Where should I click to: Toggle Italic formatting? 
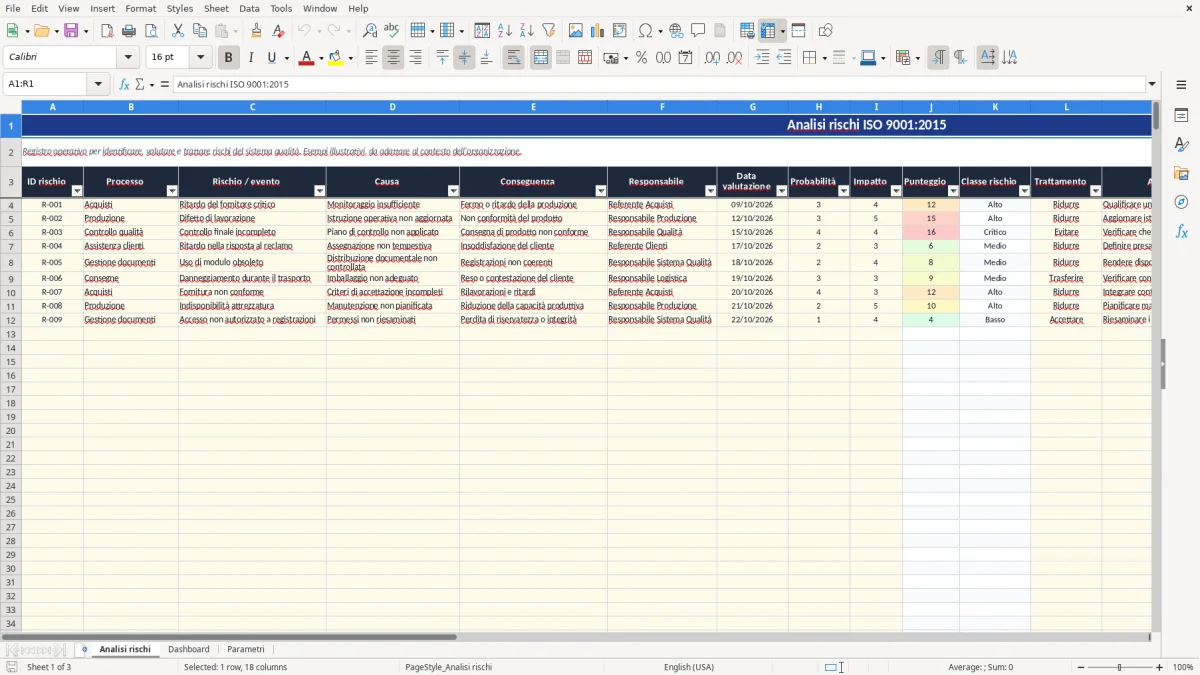click(x=251, y=58)
